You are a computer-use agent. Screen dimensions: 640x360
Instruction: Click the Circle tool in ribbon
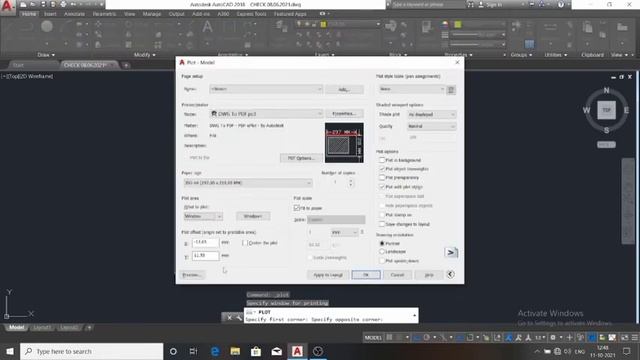click(47, 27)
